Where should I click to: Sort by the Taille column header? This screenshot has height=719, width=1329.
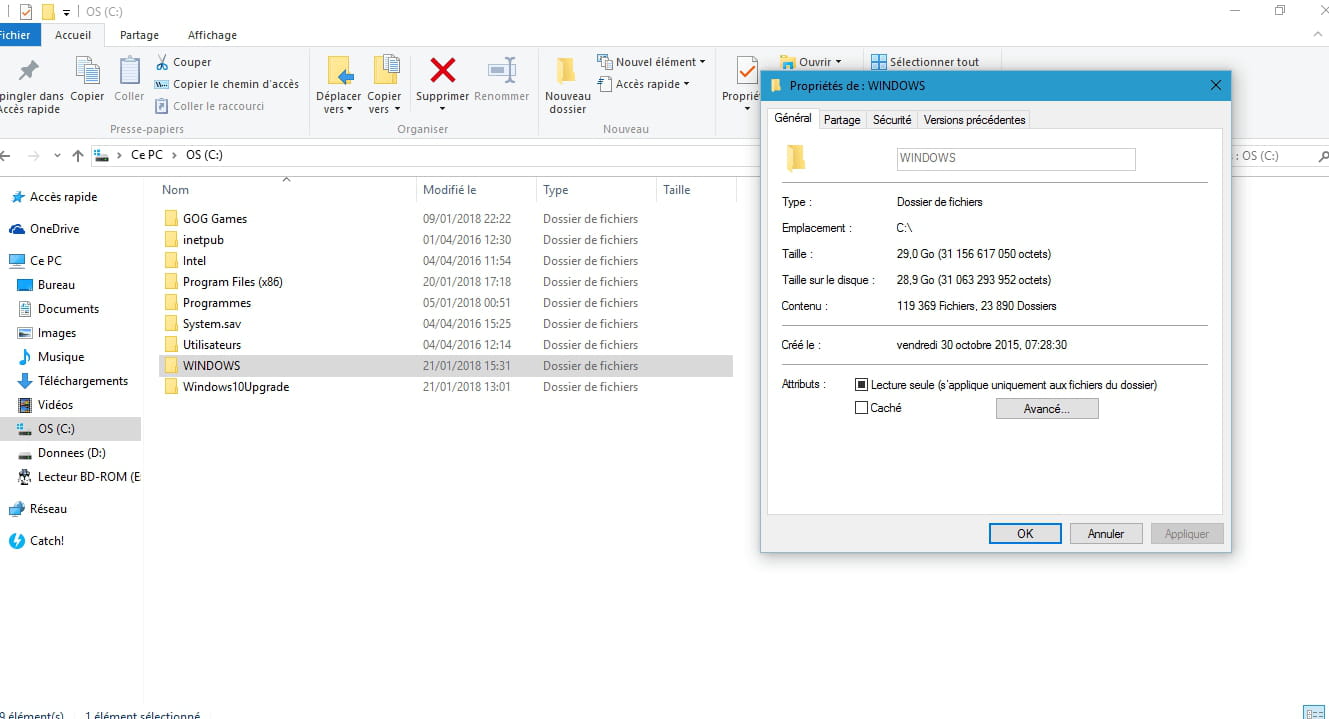(695, 190)
